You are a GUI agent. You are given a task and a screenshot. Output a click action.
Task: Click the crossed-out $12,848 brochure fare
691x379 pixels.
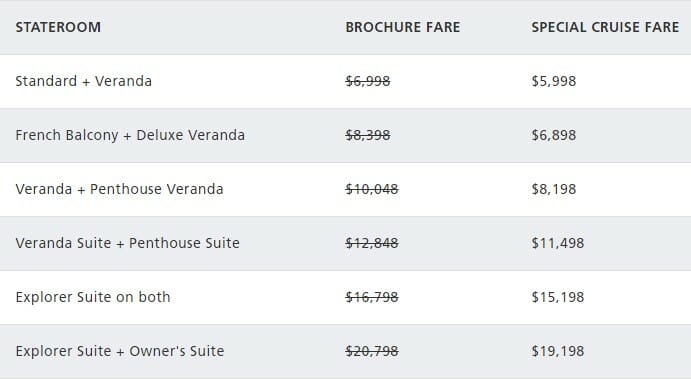tap(372, 243)
